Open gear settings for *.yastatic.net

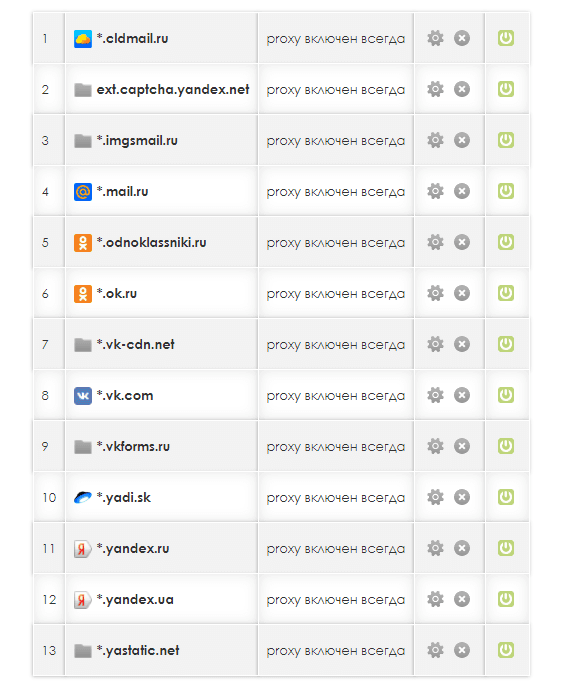(x=435, y=650)
